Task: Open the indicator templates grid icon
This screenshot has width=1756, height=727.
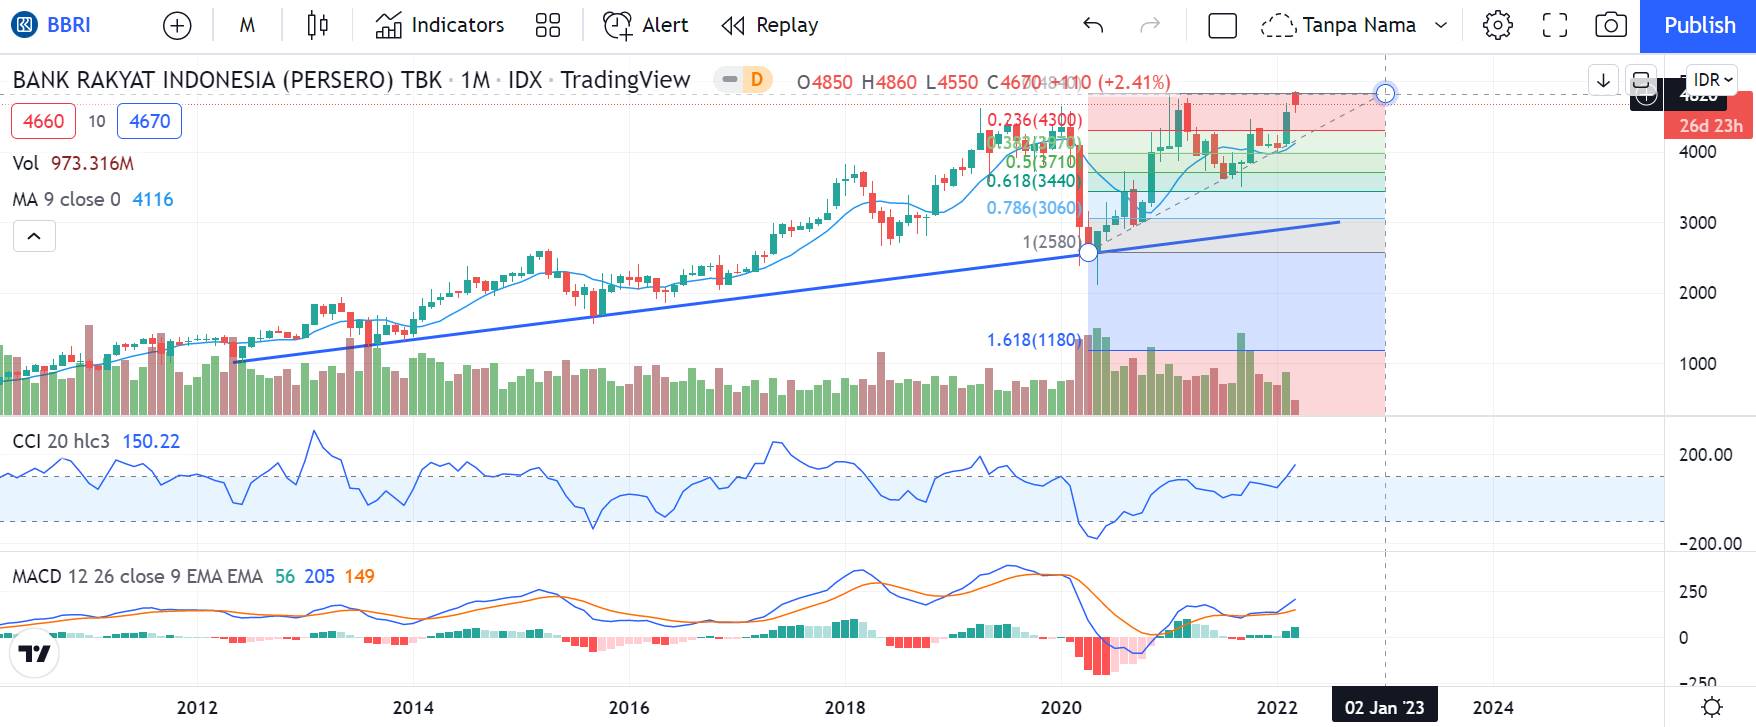Action: 548,25
